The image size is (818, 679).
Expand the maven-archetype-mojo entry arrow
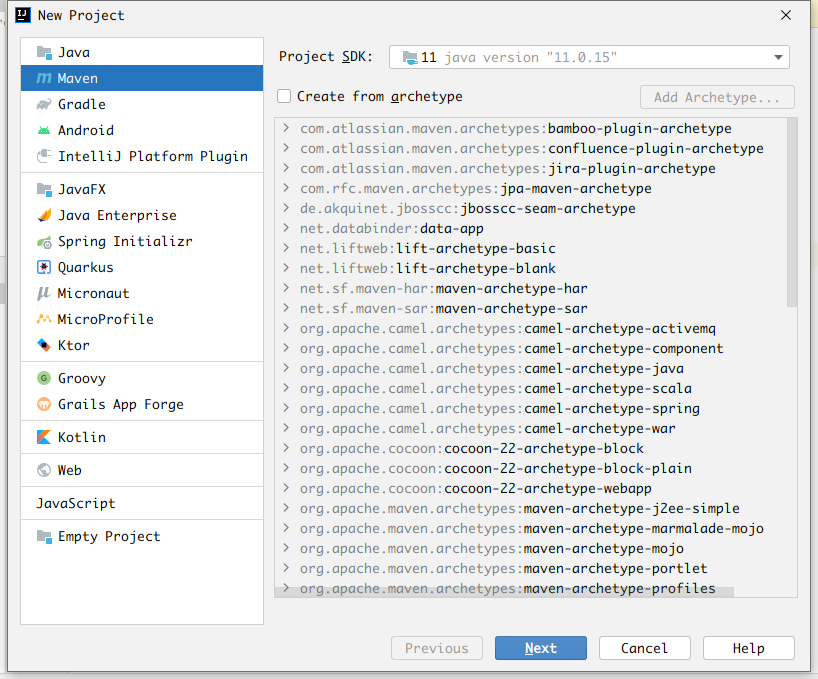(x=286, y=548)
